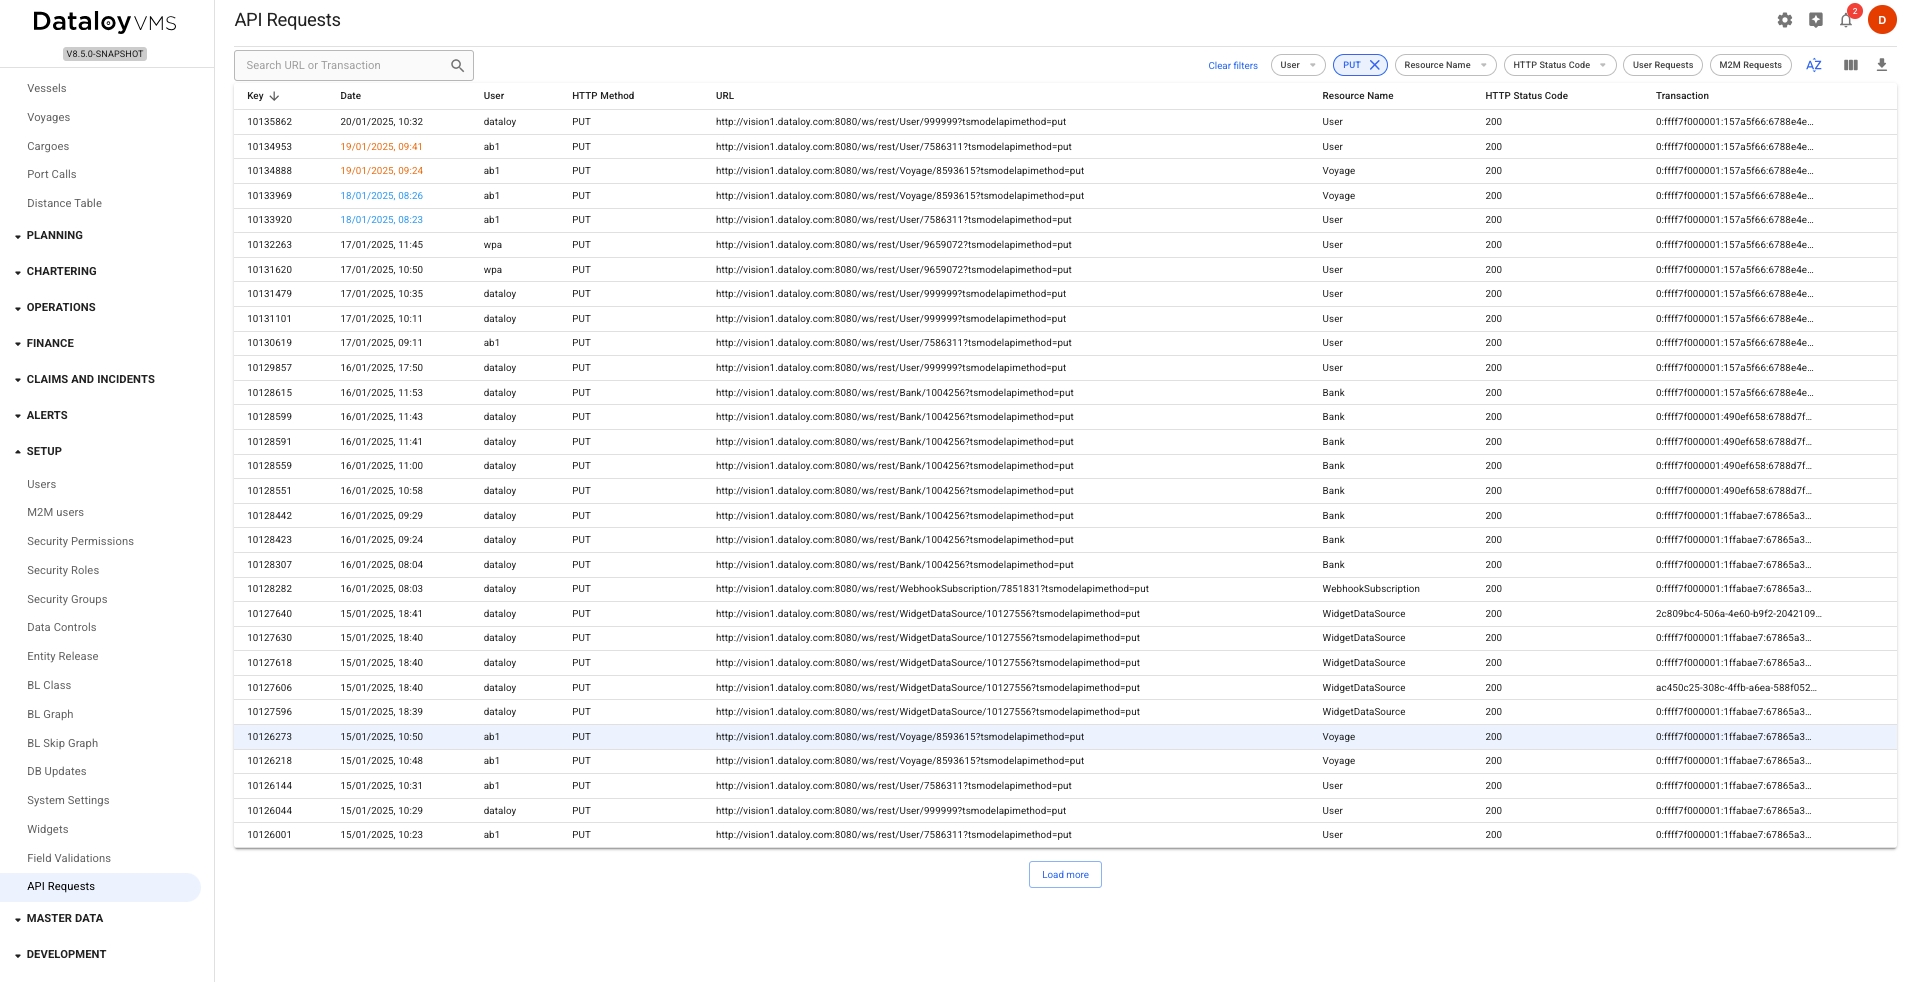Screen dimensions: 1910x982
Task: Click the Load more button
Action: (x=1065, y=874)
